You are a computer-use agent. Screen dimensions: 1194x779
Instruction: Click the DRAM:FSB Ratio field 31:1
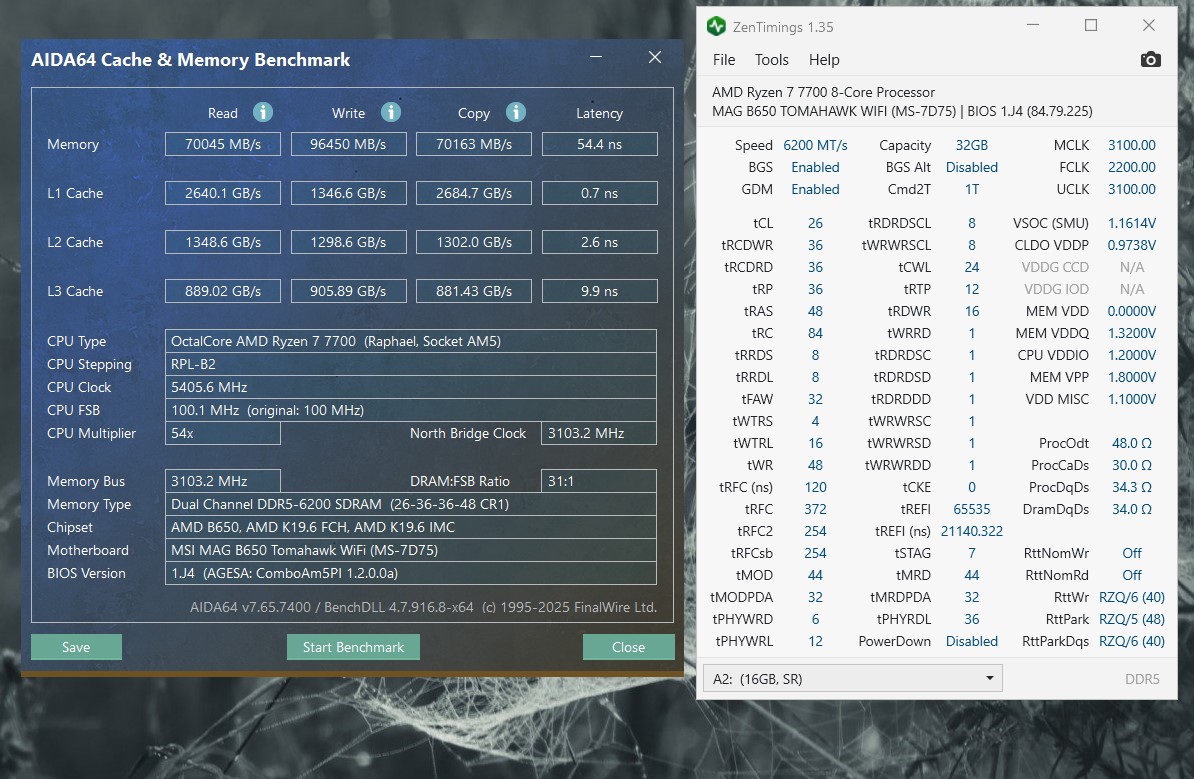point(599,481)
